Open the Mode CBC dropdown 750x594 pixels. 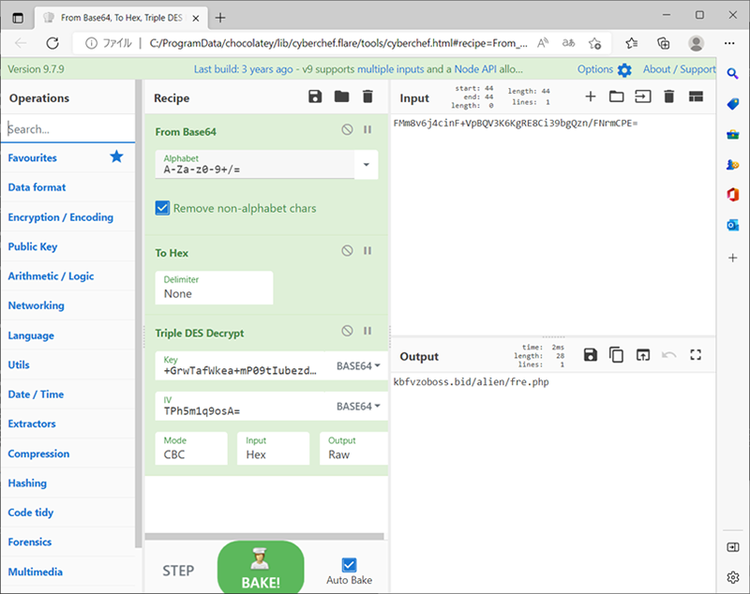click(191, 448)
